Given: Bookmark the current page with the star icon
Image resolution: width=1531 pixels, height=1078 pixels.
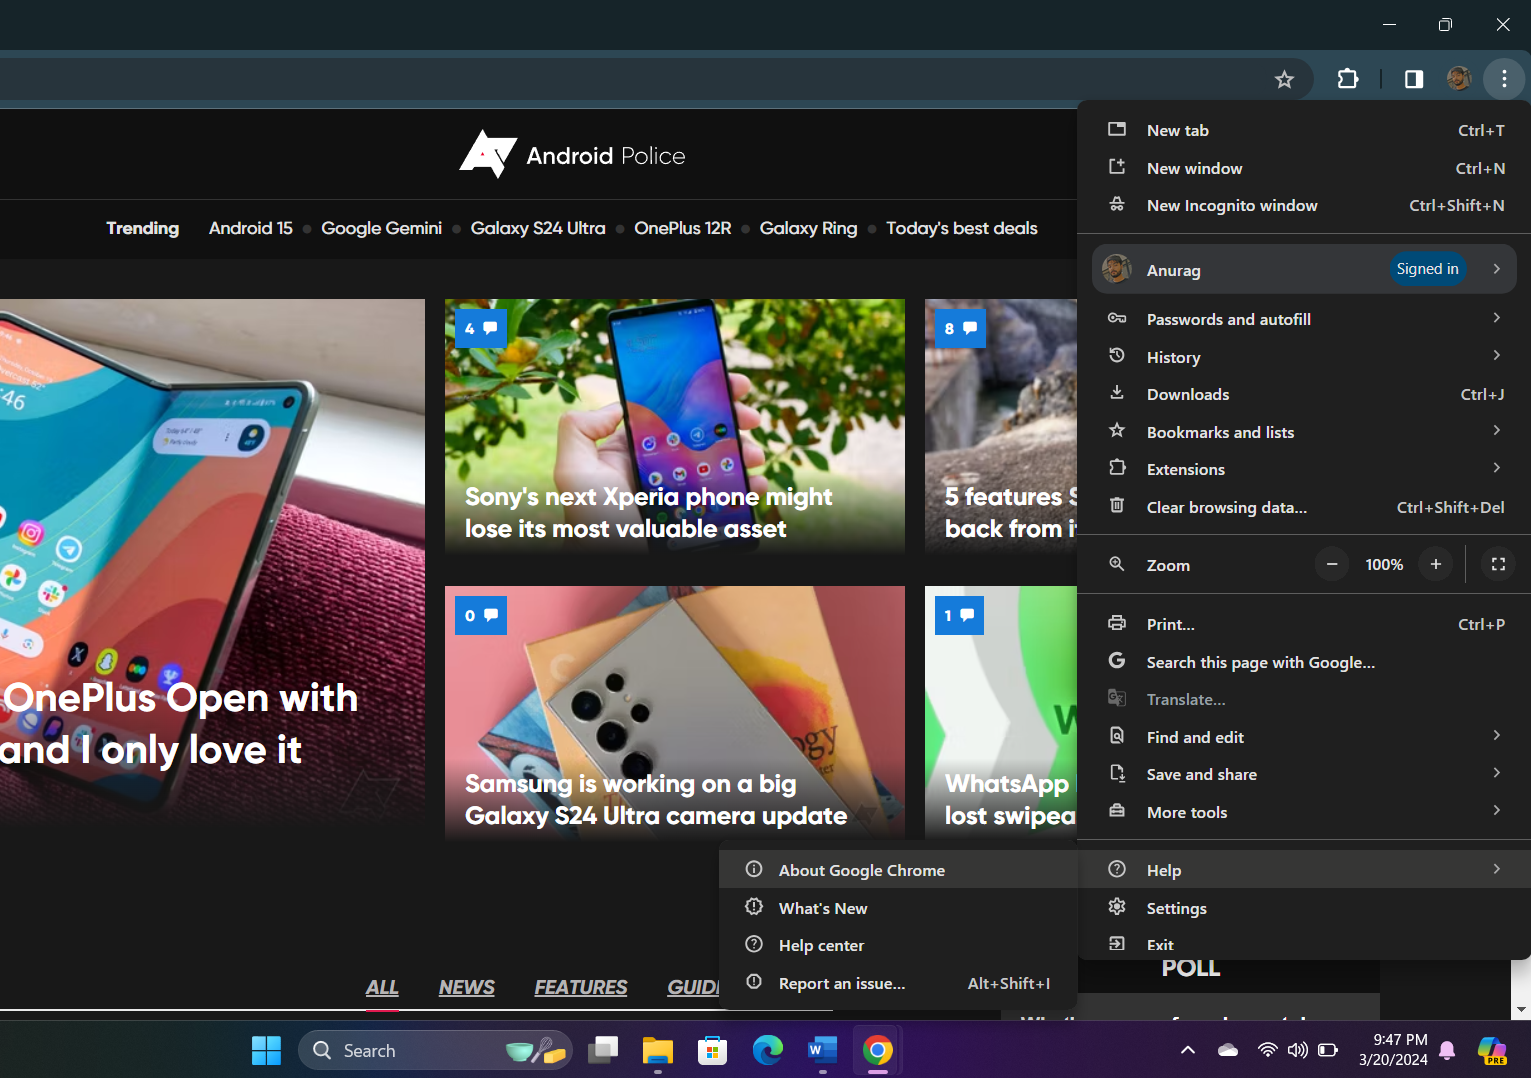Looking at the screenshot, I should tap(1284, 79).
